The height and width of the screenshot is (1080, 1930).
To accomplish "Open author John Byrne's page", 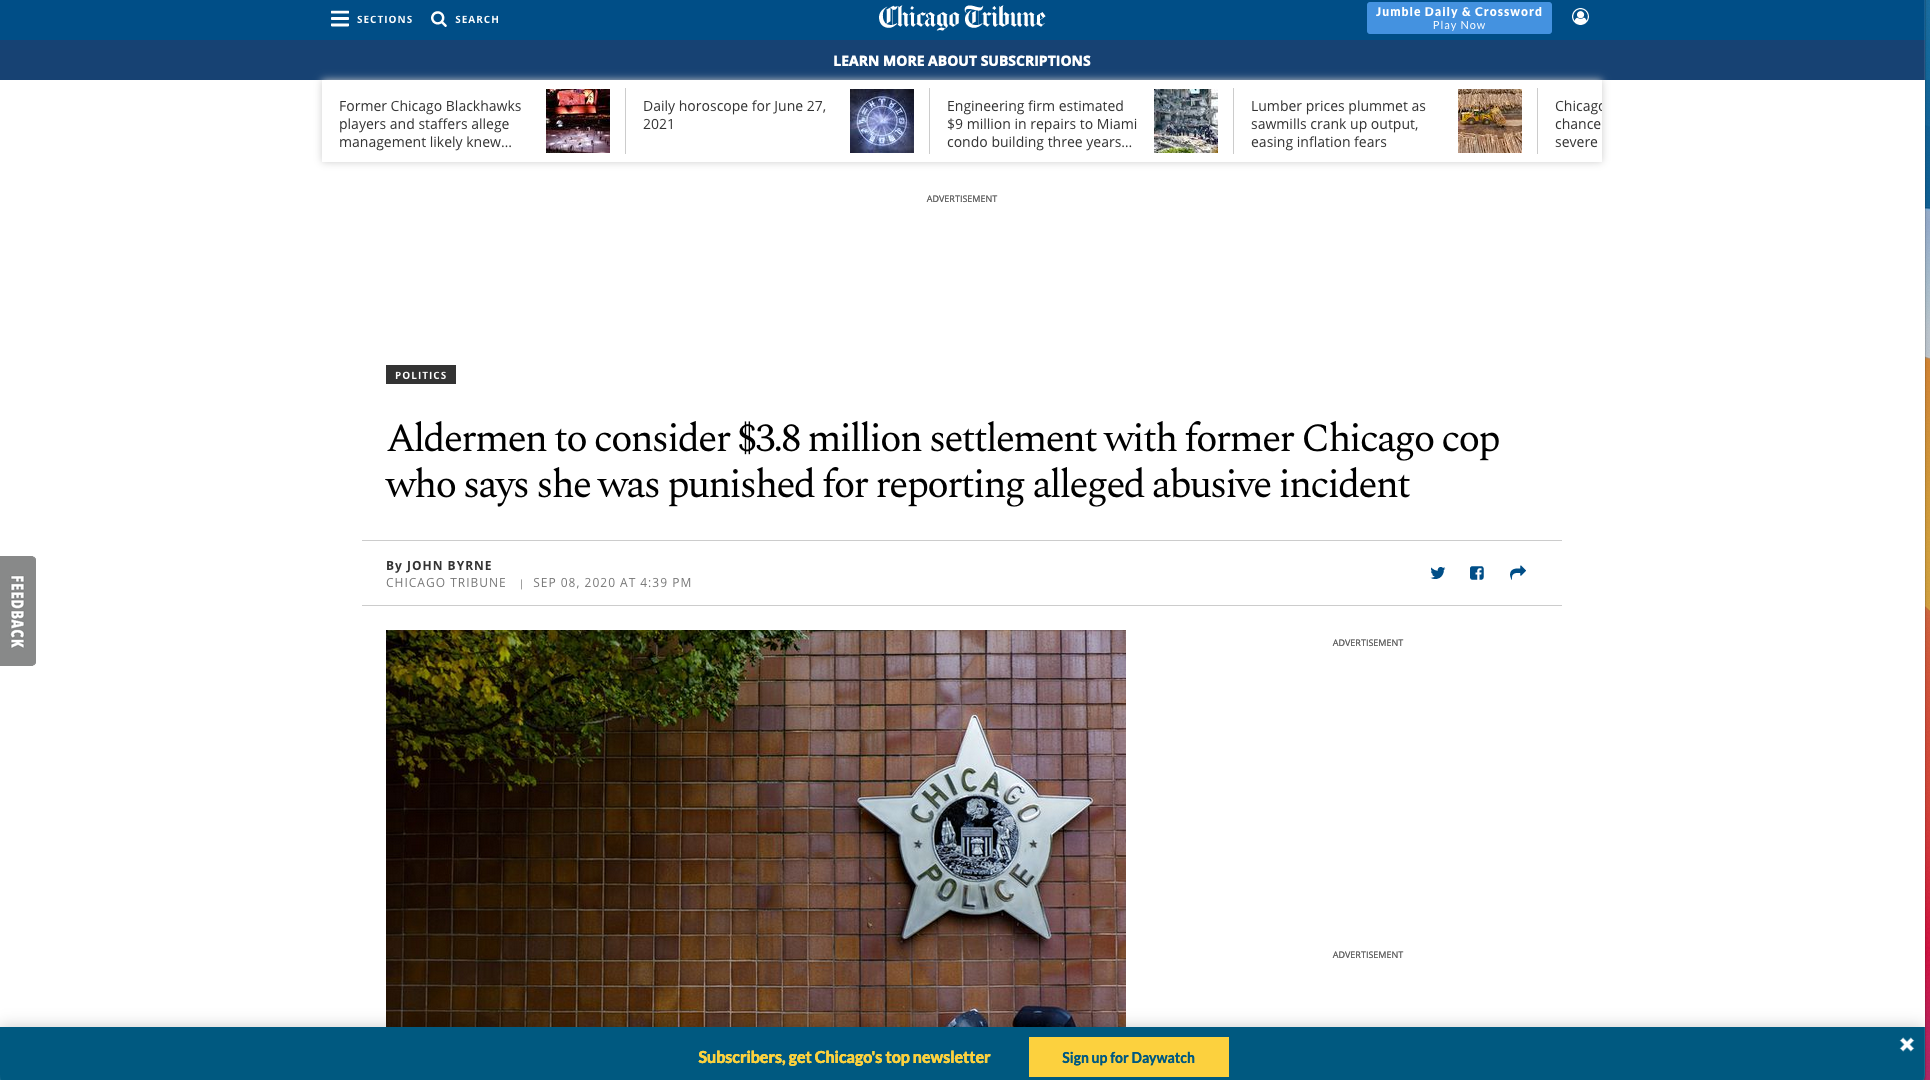I will [449, 565].
